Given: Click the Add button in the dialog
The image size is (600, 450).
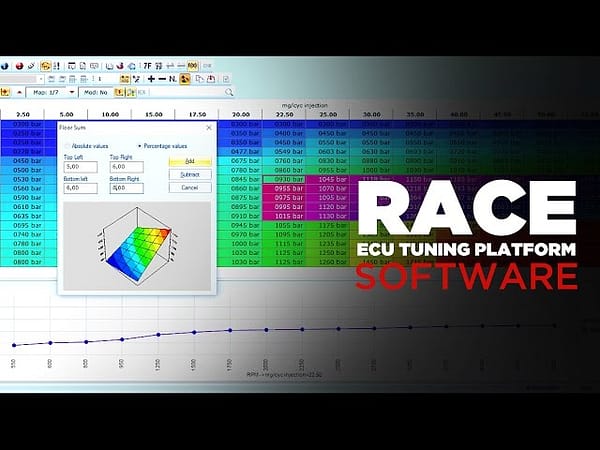Looking at the screenshot, I should coord(190,161).
